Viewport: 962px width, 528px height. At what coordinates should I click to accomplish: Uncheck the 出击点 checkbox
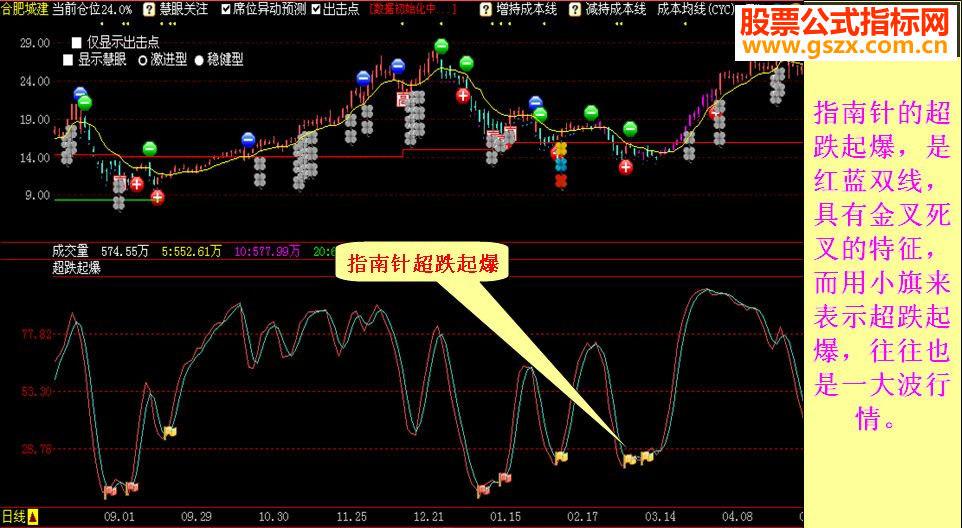316,9
